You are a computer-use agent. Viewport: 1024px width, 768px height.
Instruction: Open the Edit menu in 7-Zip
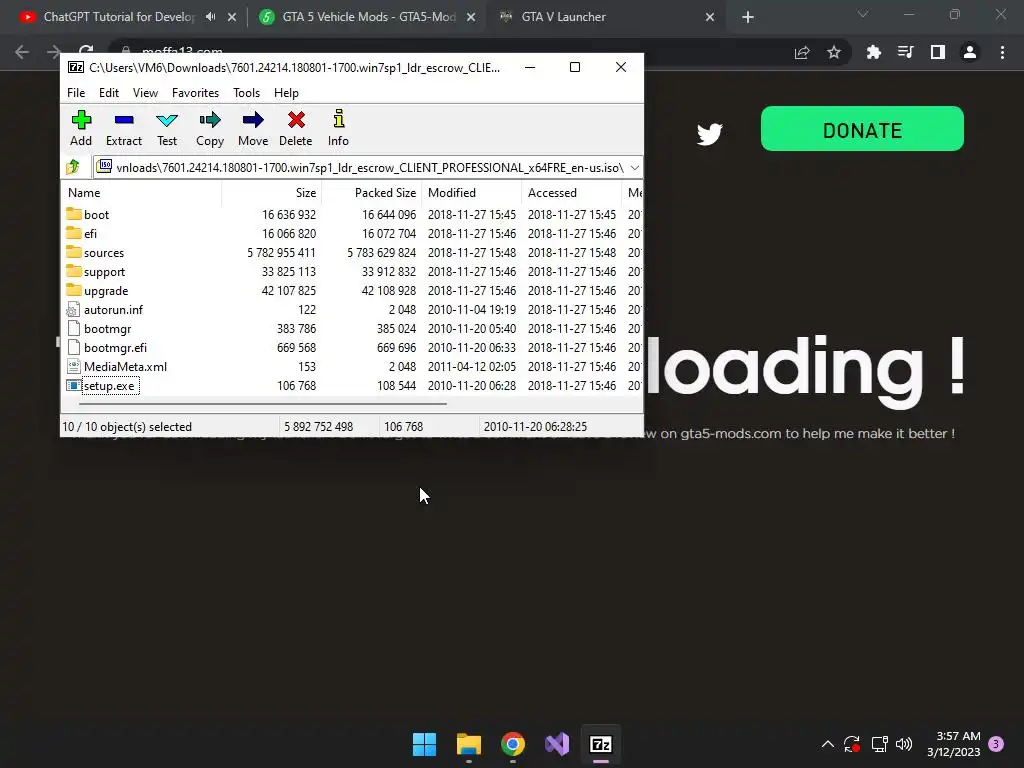click(108, 93)
